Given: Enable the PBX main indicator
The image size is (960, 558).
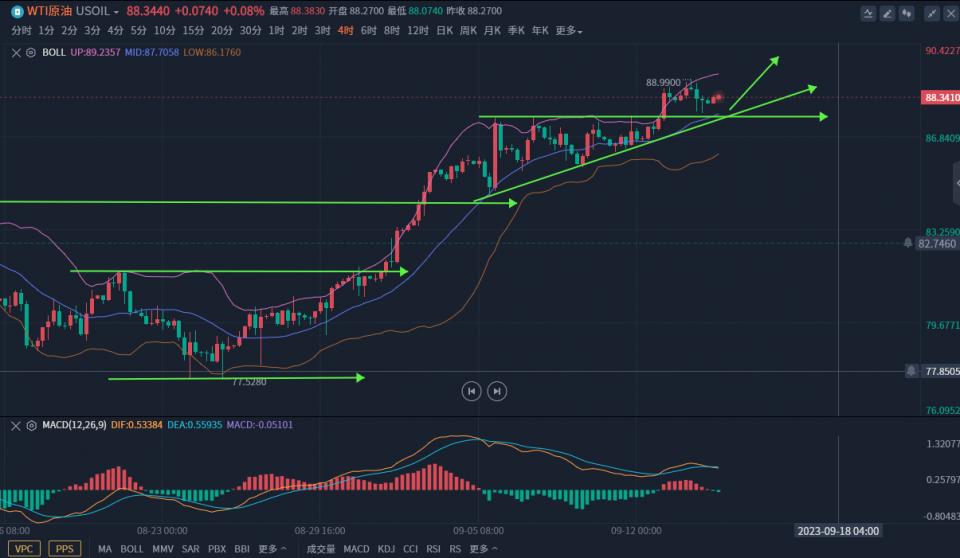Looking at the screenshot, I should pyautogui.click(x=217, y=549).
